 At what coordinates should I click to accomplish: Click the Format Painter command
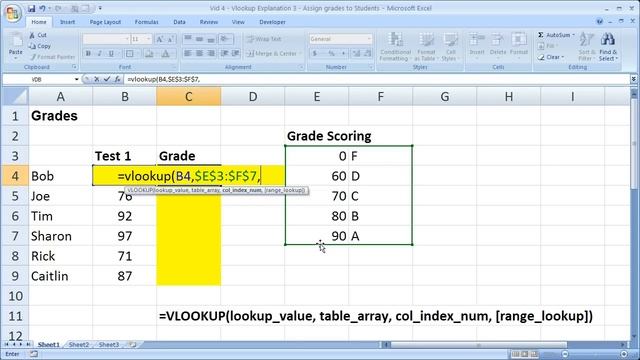coord(52,57)
